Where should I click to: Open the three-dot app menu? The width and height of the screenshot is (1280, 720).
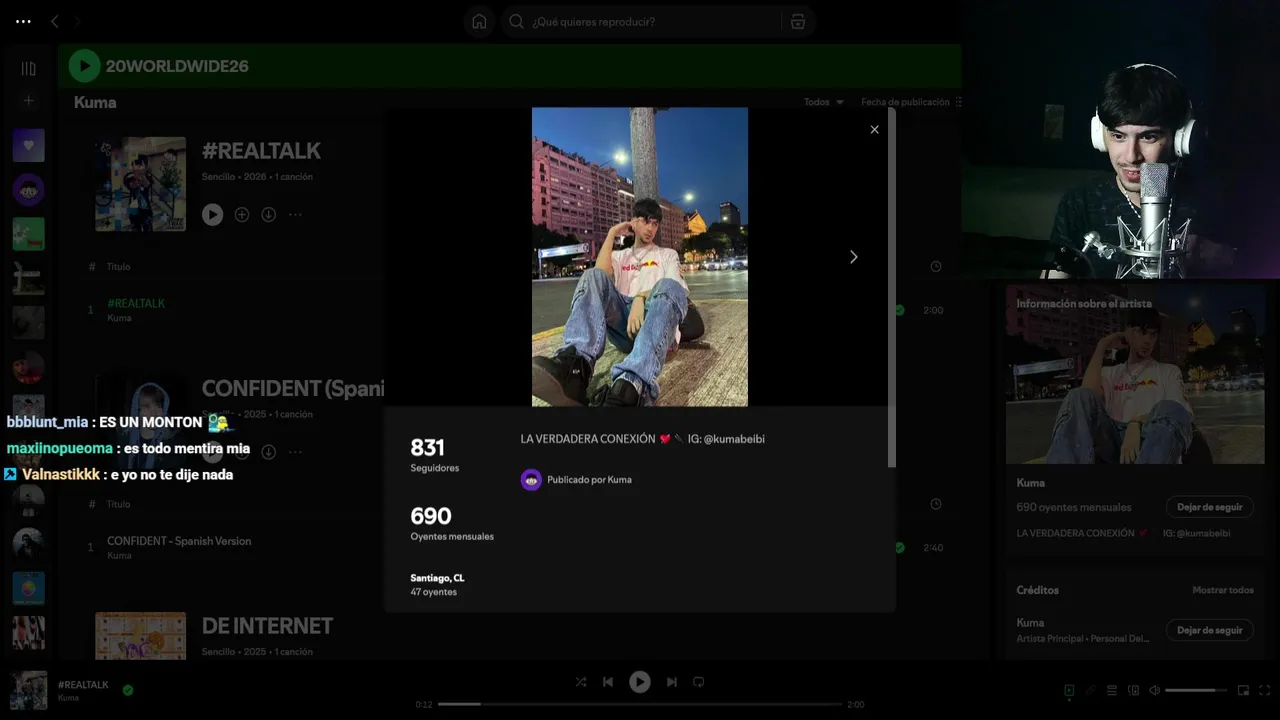pos(23,21)
